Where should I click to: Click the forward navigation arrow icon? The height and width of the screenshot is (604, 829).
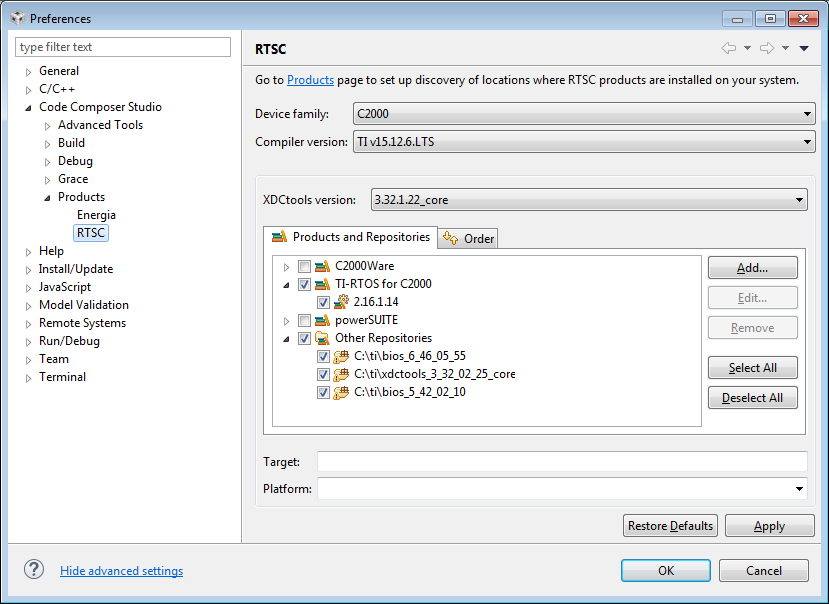[767, 48]
